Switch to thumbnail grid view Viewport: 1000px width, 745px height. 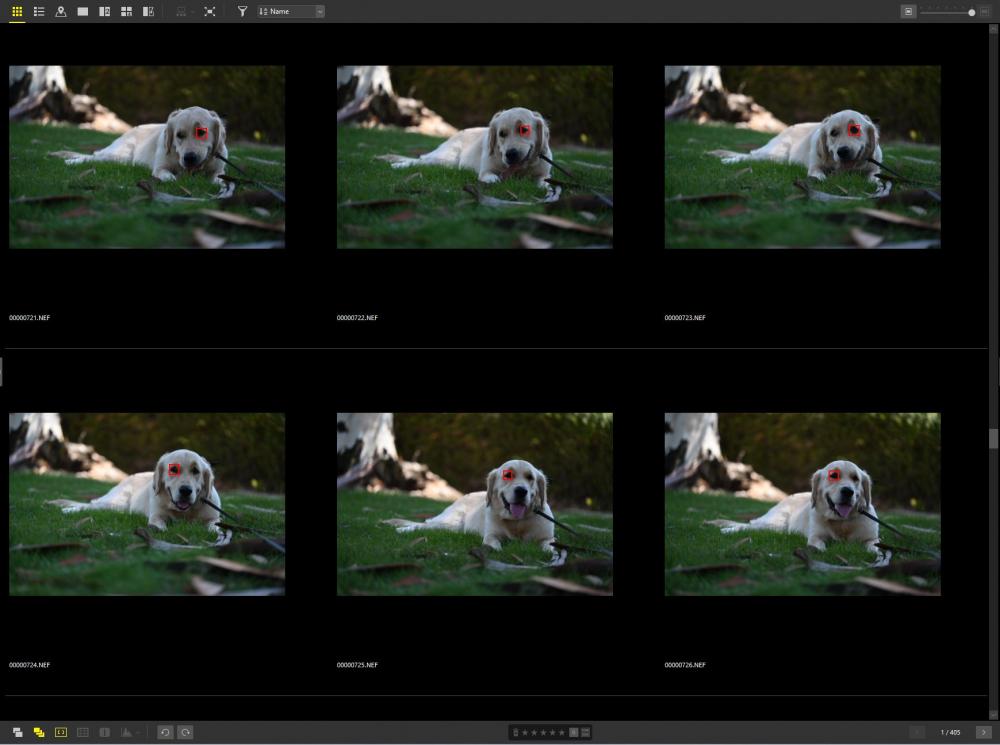pyautogui.click(x=17, y=11)
